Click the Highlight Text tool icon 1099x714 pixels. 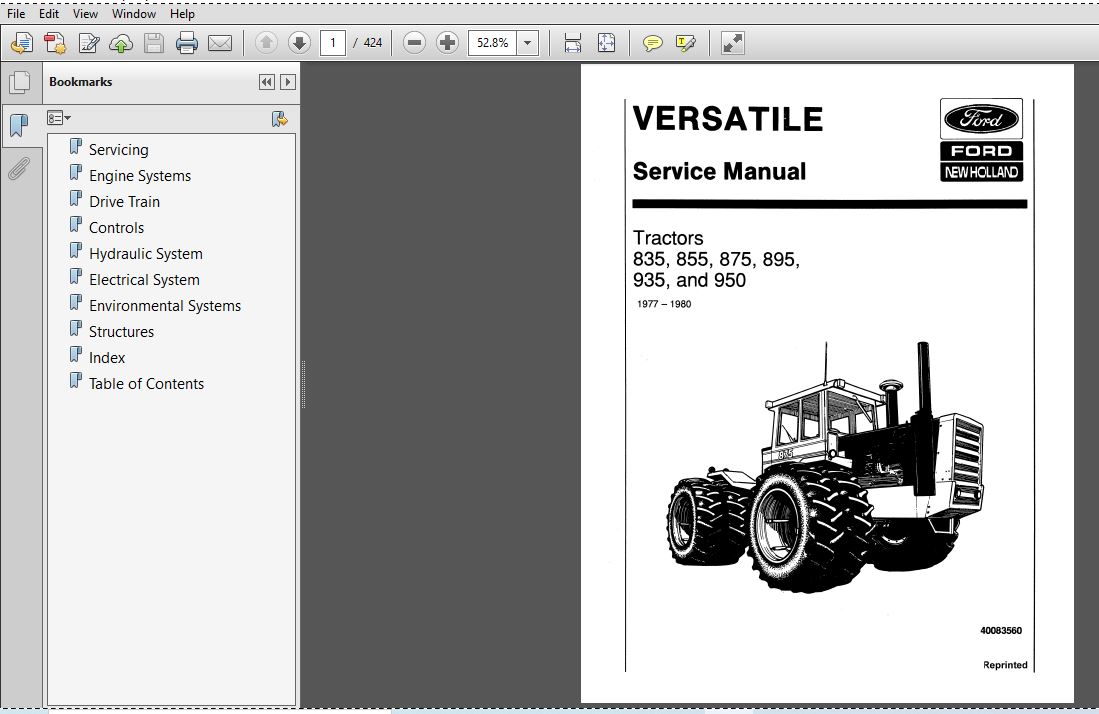[685, 43]
